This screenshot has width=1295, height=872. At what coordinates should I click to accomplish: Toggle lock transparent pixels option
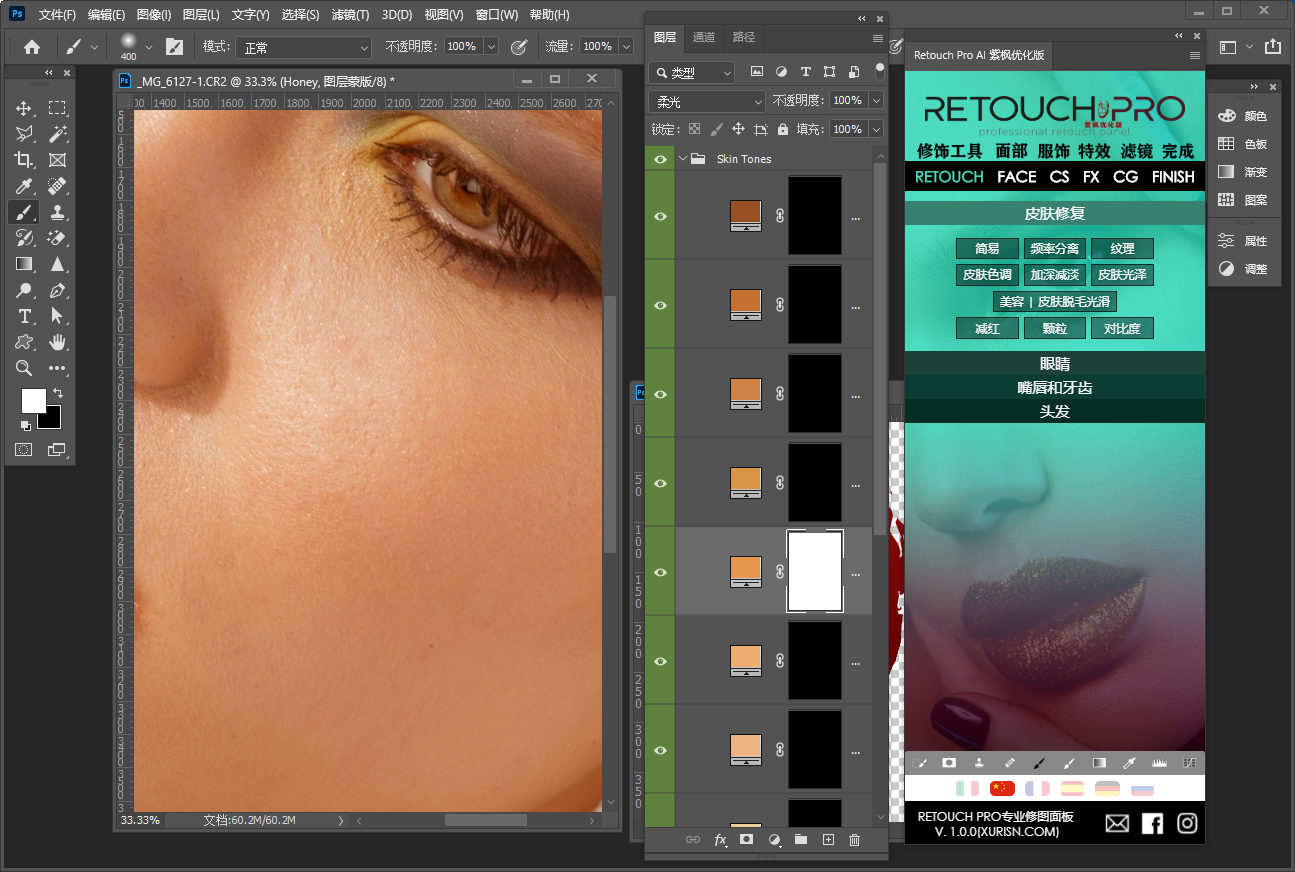click(695, 129)
